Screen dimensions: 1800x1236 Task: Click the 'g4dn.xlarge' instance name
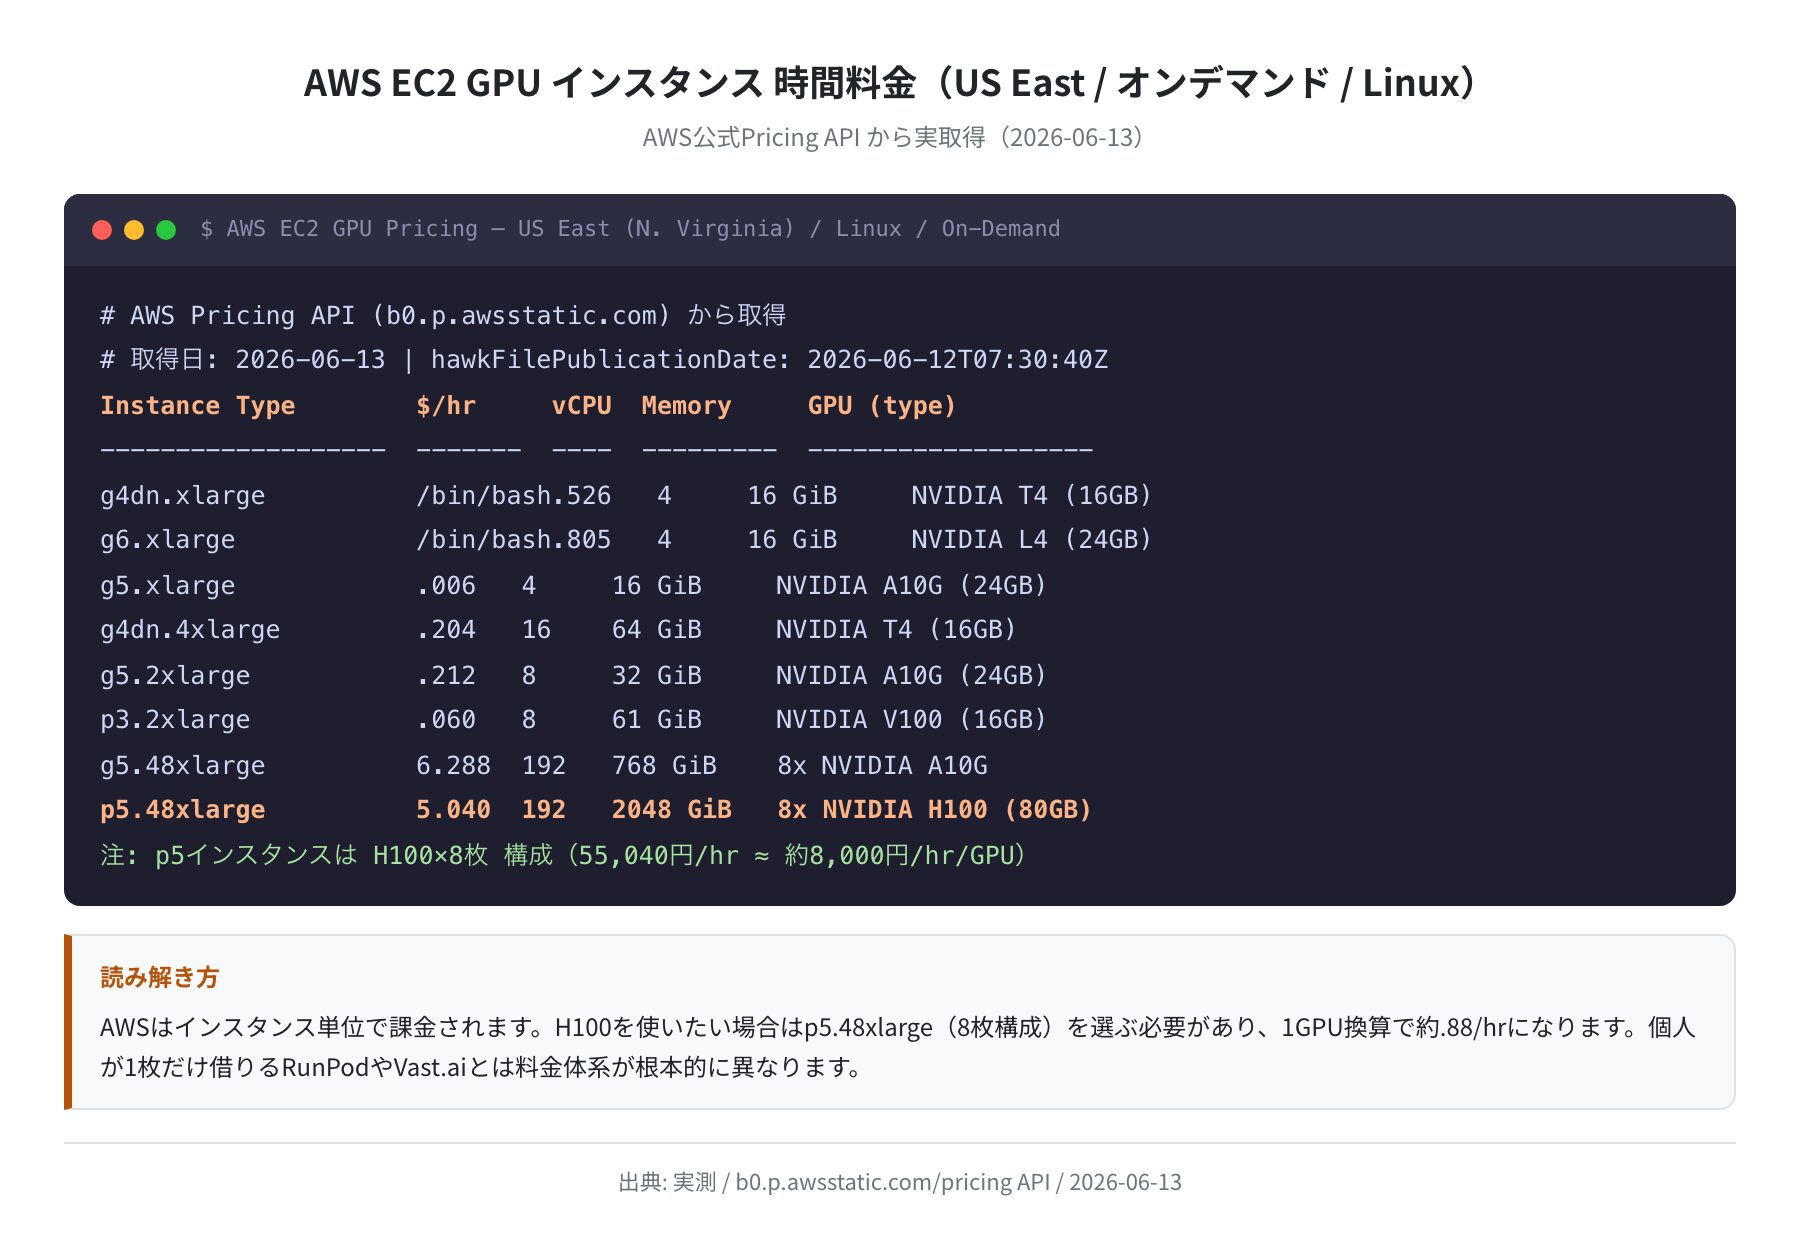[183, 495]
